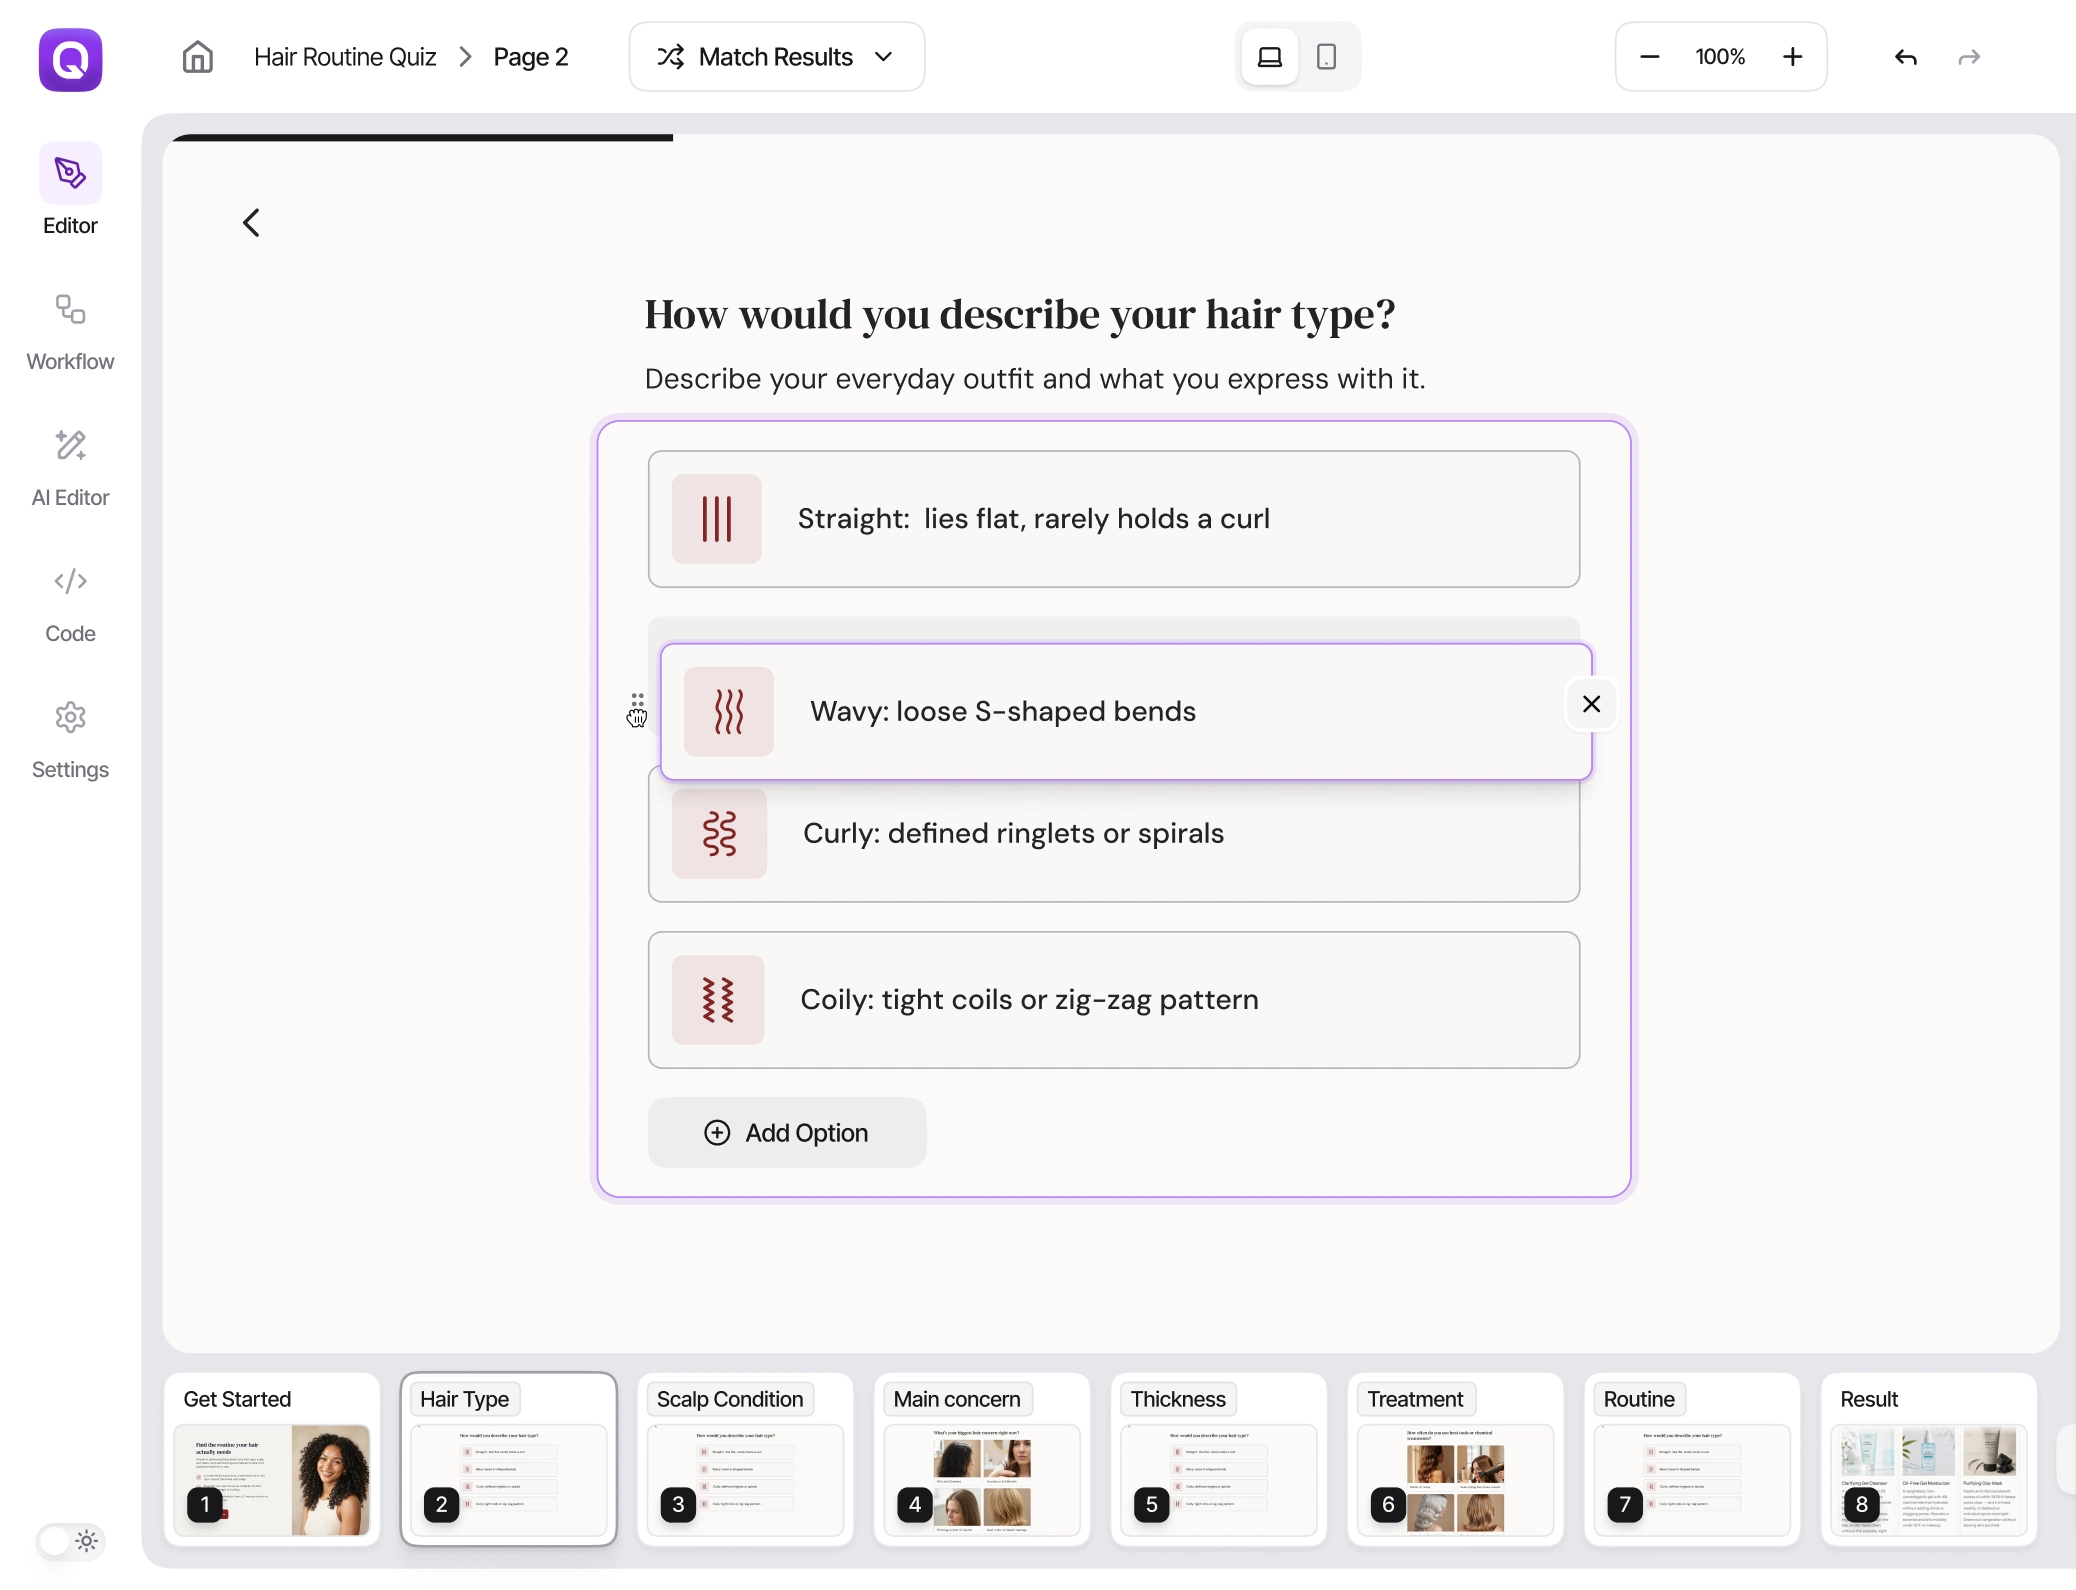Click the purple Q app logo
The image size is (2076, 1590).
pyautogui.click(x=70, y=60)
